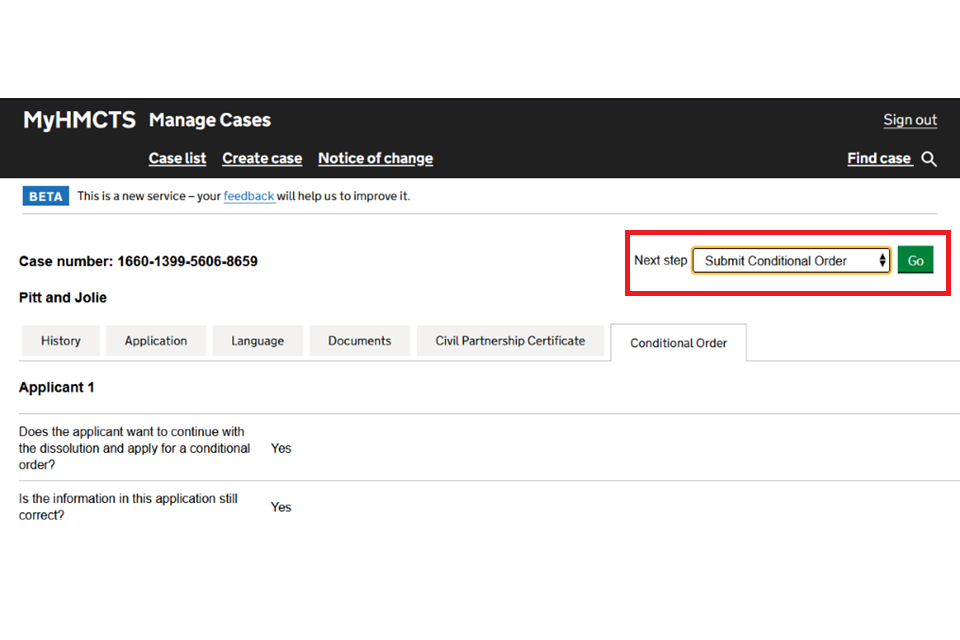Image resolution: width=960 pixels, height=640 pixels.
Task: Click the MyHMCTS logo
Action: click(x=79, y=120)
